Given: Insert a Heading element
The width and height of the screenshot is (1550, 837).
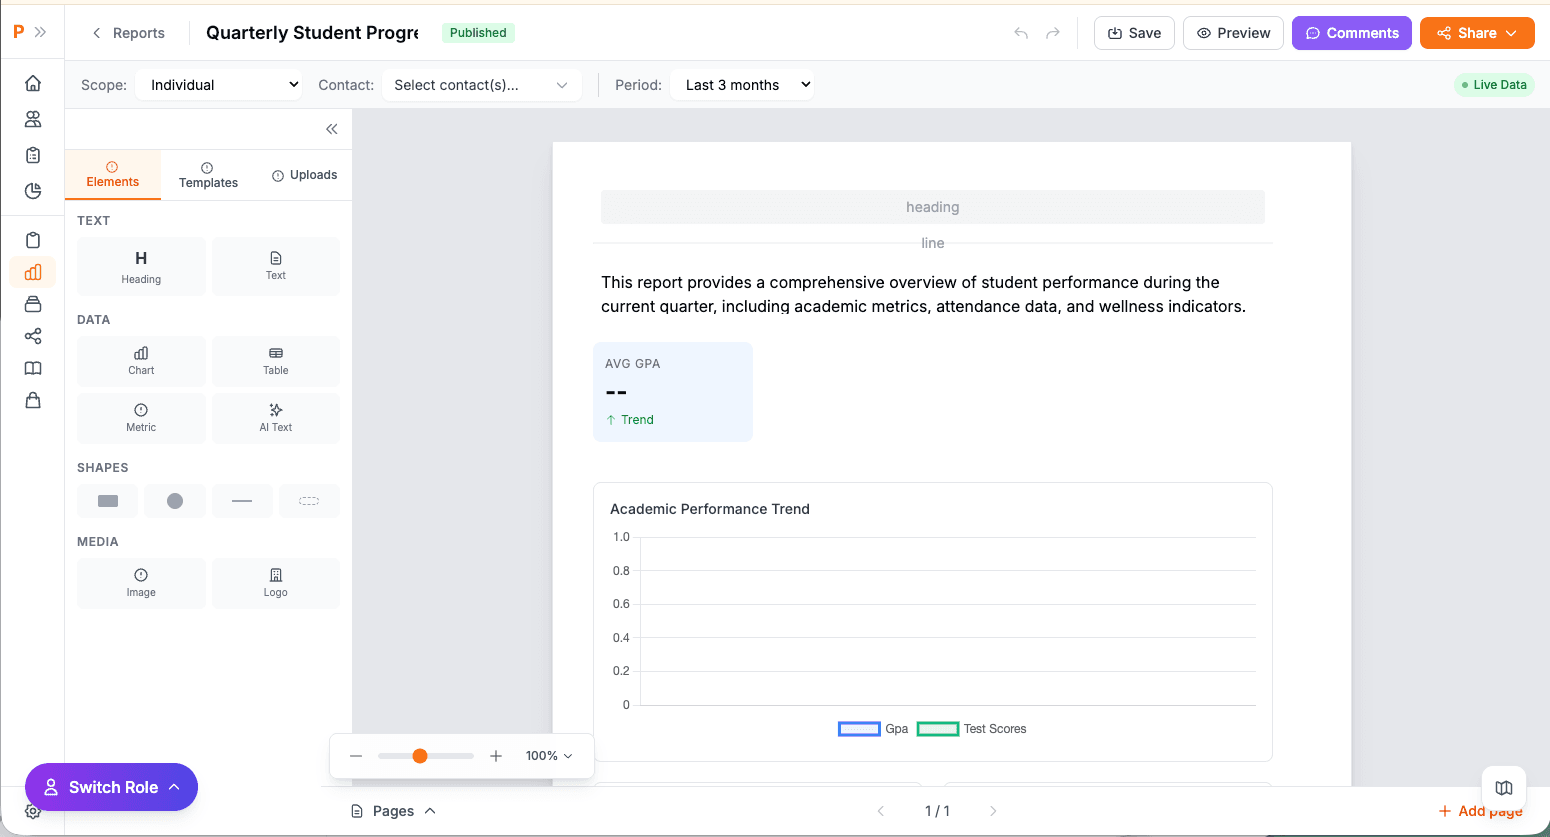Looking at the screenshot, I should (141, 266).
